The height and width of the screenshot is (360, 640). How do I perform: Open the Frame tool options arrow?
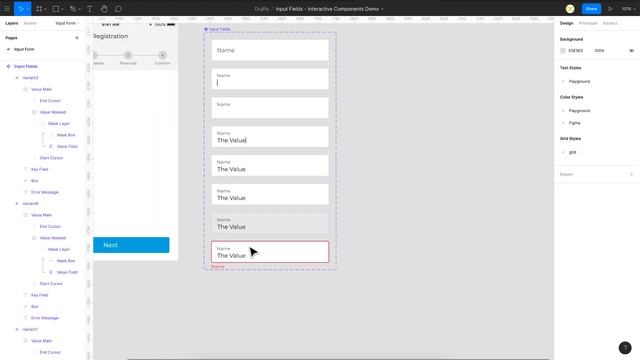[x=45, y=9]
